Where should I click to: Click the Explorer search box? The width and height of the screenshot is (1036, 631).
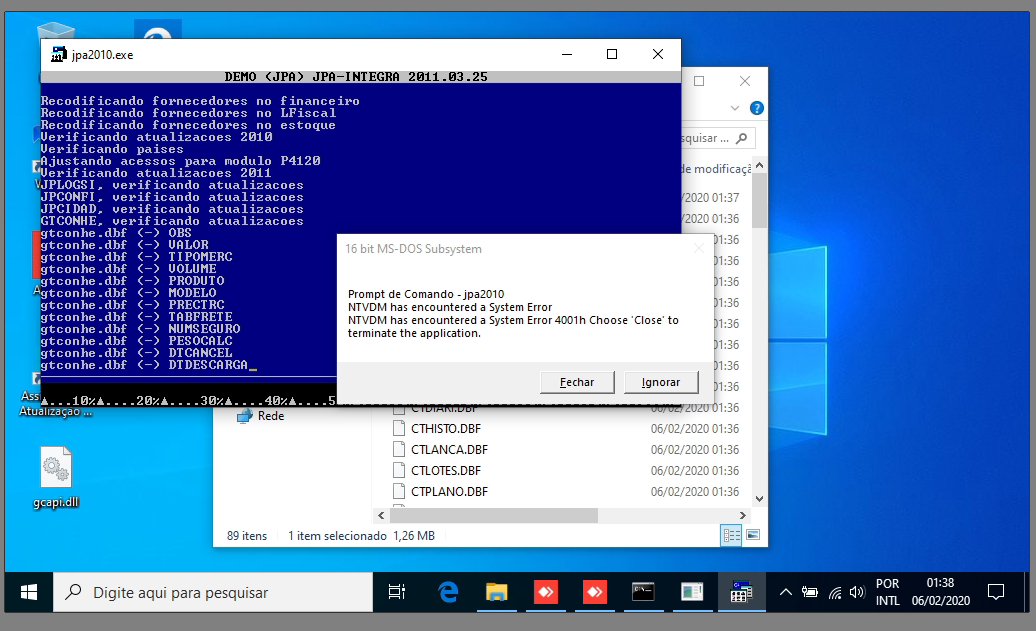(x=708, y=138)
